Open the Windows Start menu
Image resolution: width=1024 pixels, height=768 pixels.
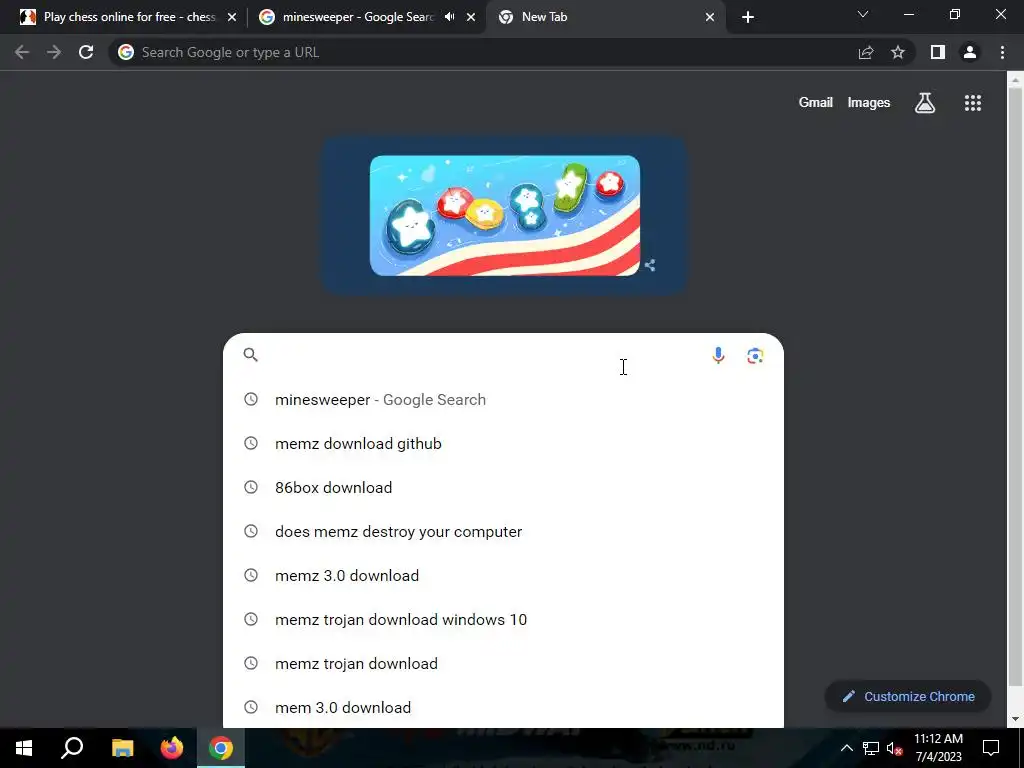(24, 748)
